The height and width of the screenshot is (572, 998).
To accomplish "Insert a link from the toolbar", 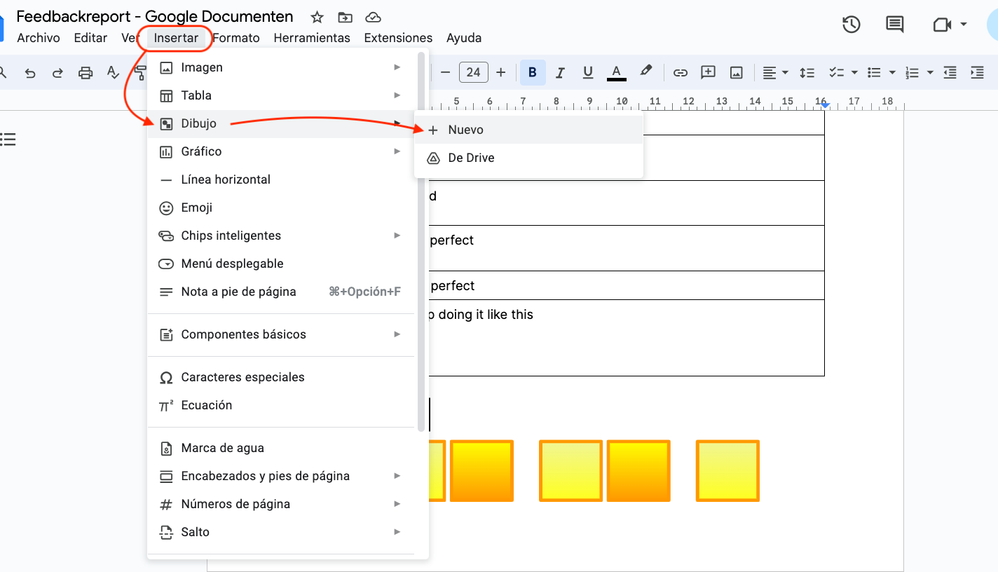I will [x=680, y=73].
